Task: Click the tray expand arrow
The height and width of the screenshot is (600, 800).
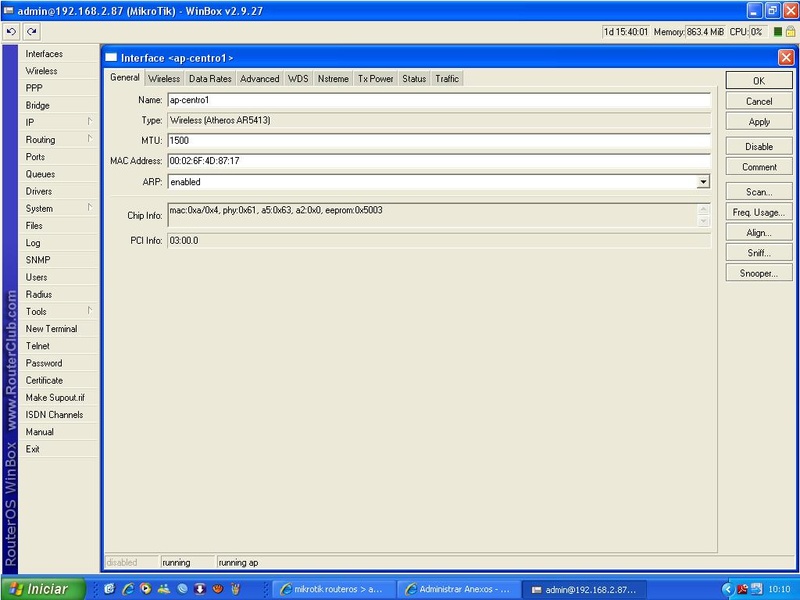Action: [x=727, y=589]
